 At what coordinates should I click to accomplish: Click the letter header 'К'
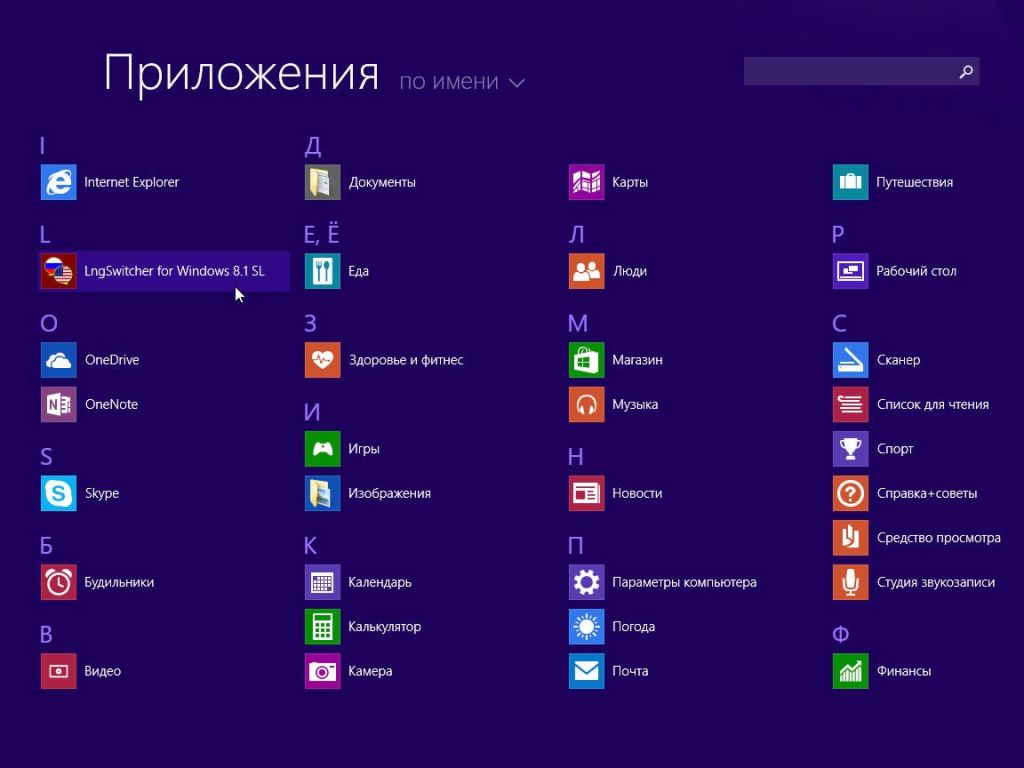310,545
